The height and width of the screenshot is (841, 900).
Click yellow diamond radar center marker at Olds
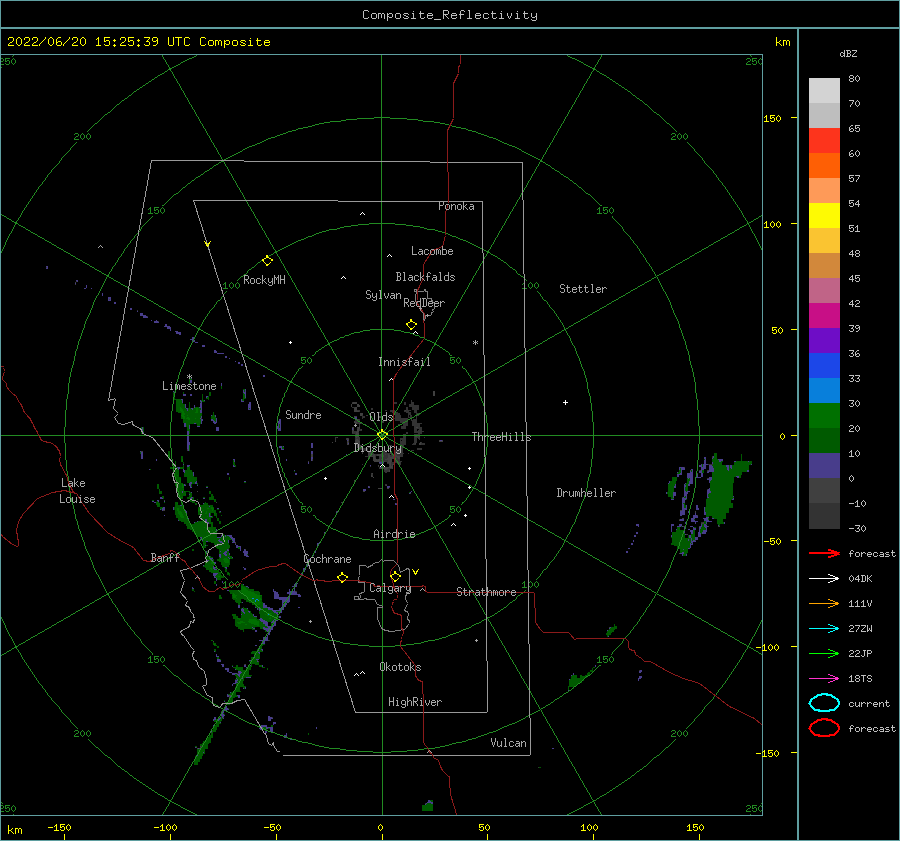(x=382, y=435)
